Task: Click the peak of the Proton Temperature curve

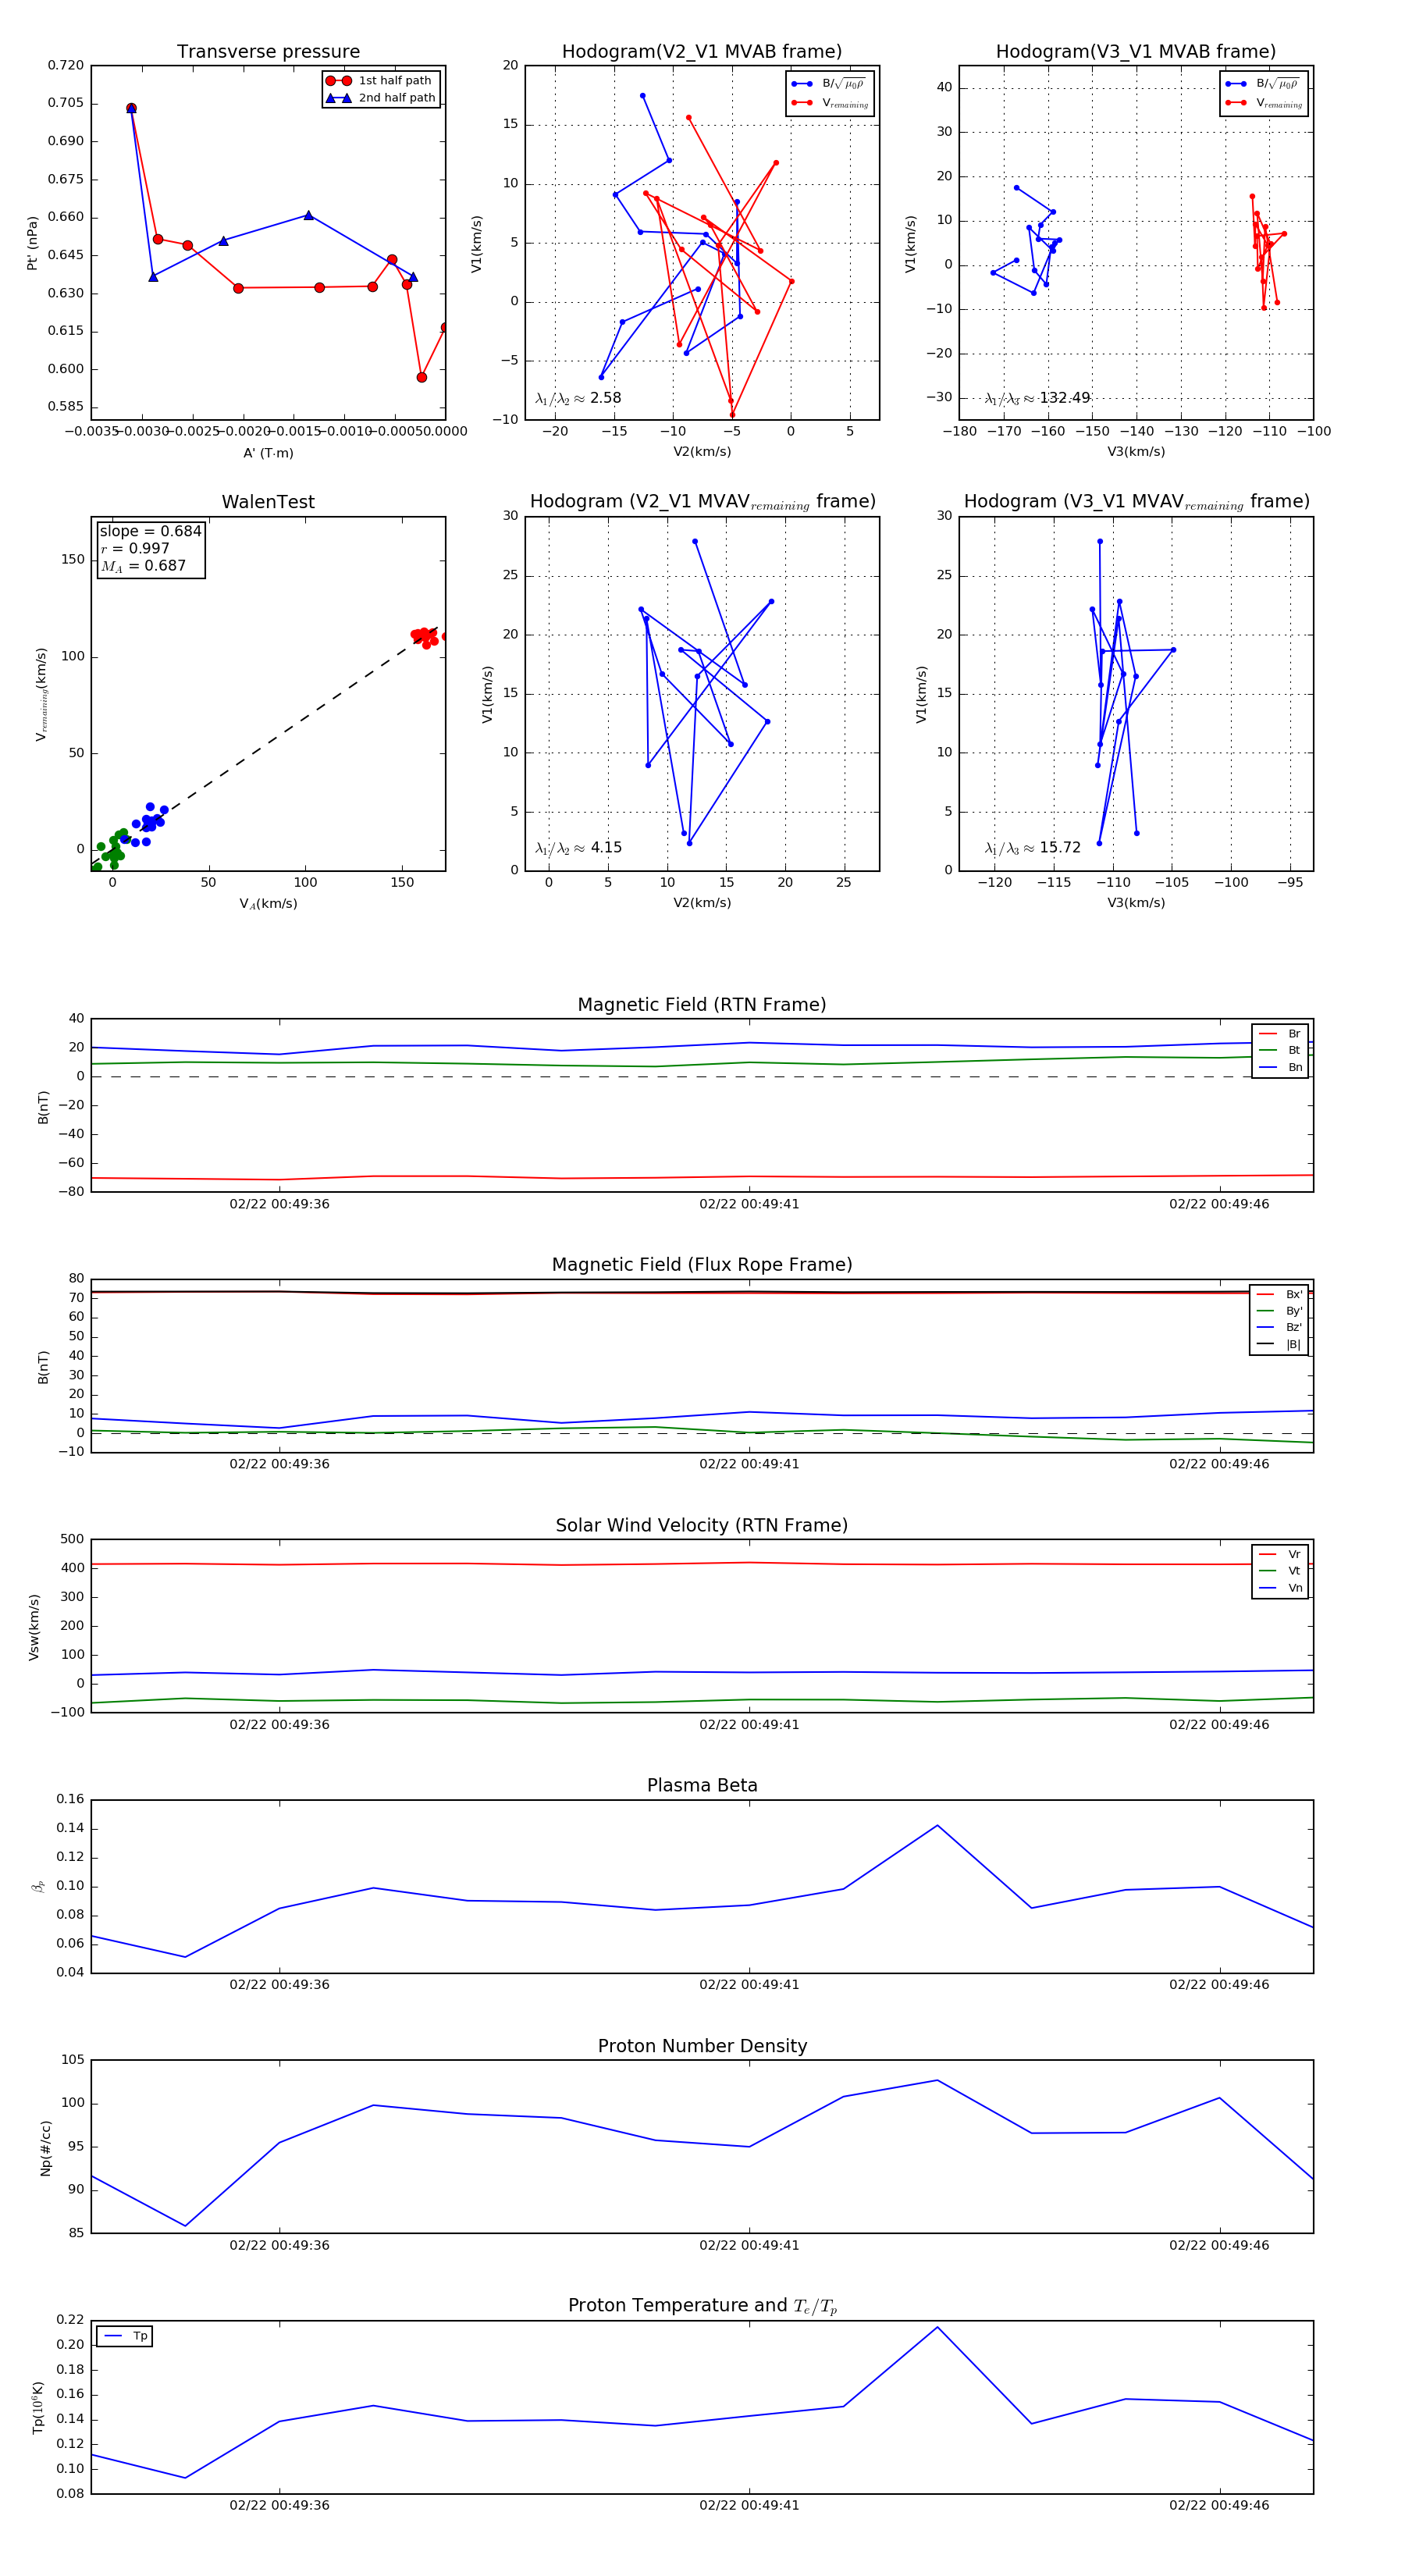Action: [x=937, y=2327]
